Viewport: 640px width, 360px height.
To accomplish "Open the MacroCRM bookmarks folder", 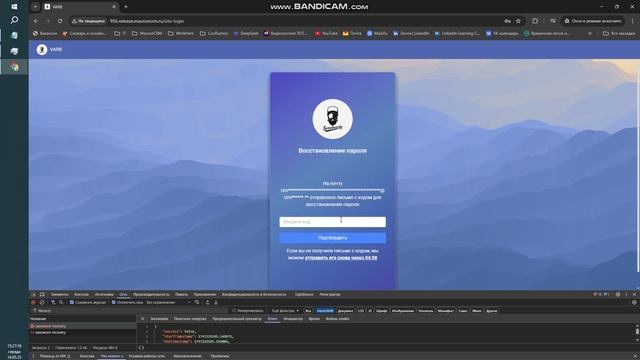I will [x=147, y=33].
